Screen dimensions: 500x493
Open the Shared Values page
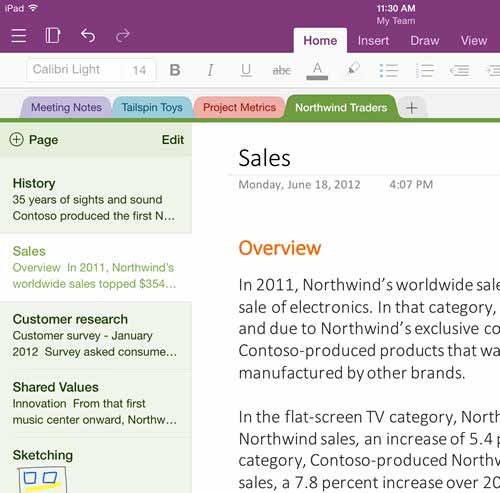(96, 403)
